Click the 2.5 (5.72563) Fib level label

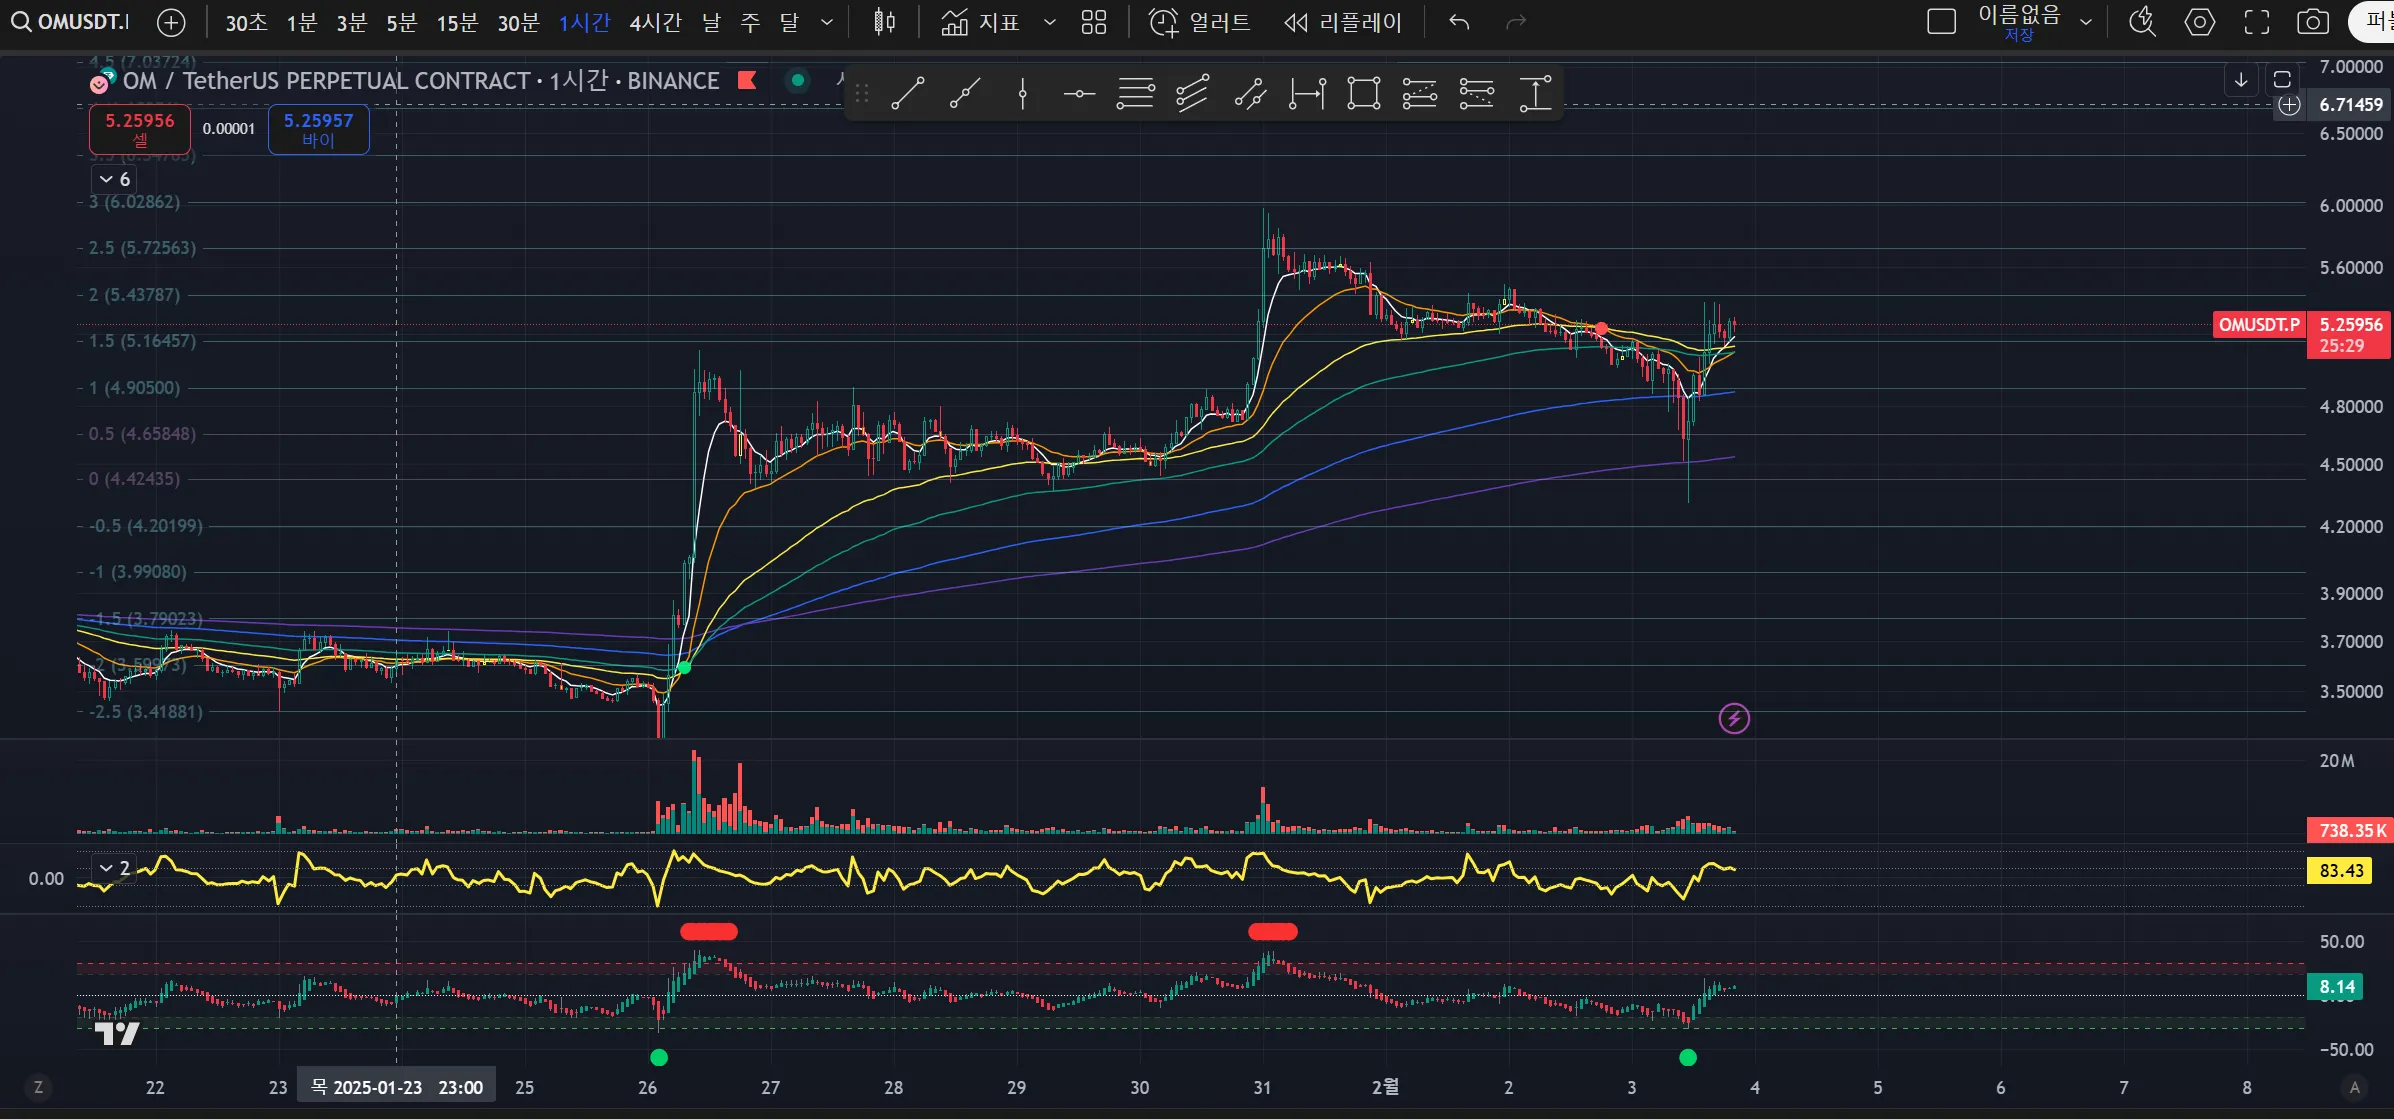coord(142,247)
